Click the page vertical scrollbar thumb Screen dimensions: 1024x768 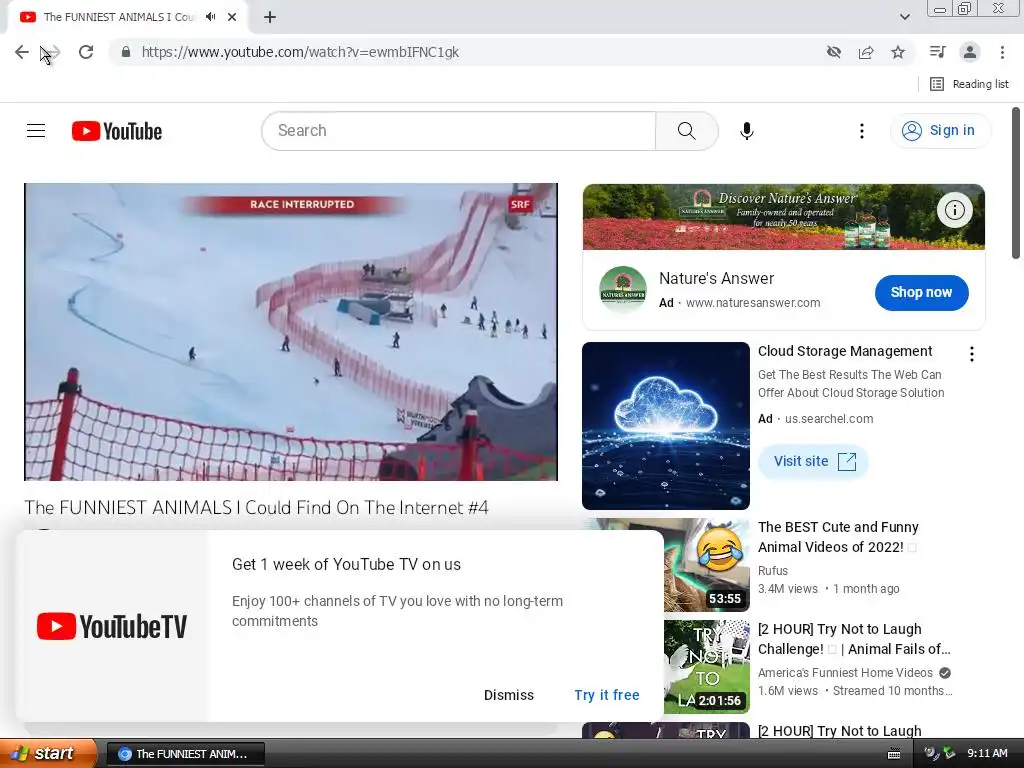[1016, 184]
